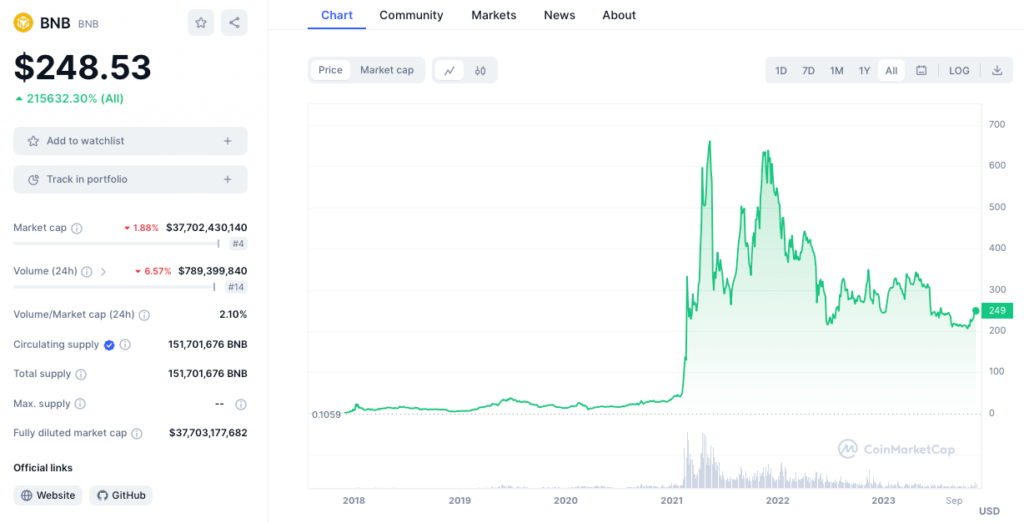This screenshot has height=523, width=1024.
Task: Switch to the News tab
Action: [x=560, y=15]
